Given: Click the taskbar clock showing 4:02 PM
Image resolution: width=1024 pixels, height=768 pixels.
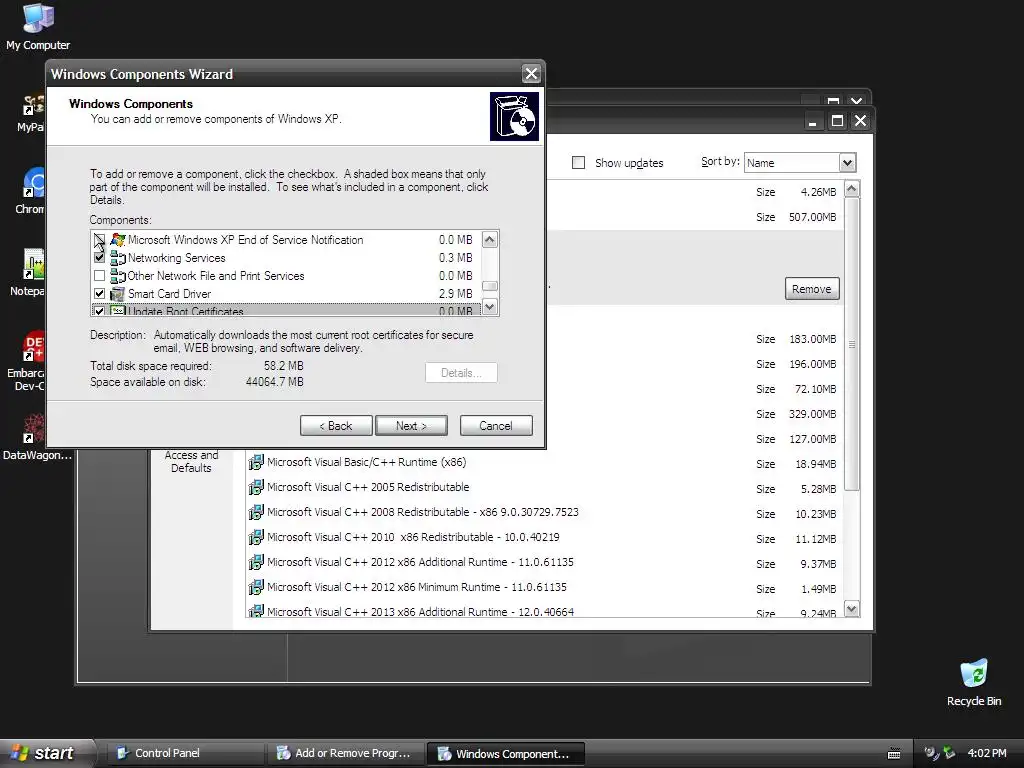Looking at the screenshot, I should pos(987,754).
